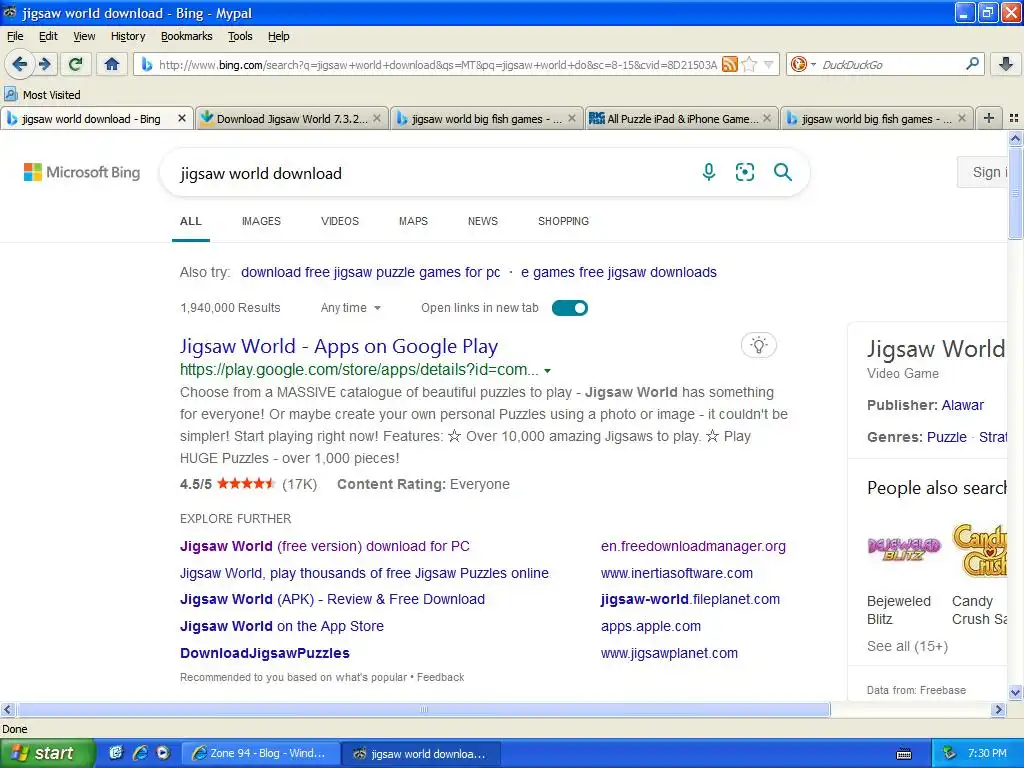Open 'Jigsaw World - Apps on Google Play' result
The width and height of the screenshot is (1024, 768).
pos(339,346)
